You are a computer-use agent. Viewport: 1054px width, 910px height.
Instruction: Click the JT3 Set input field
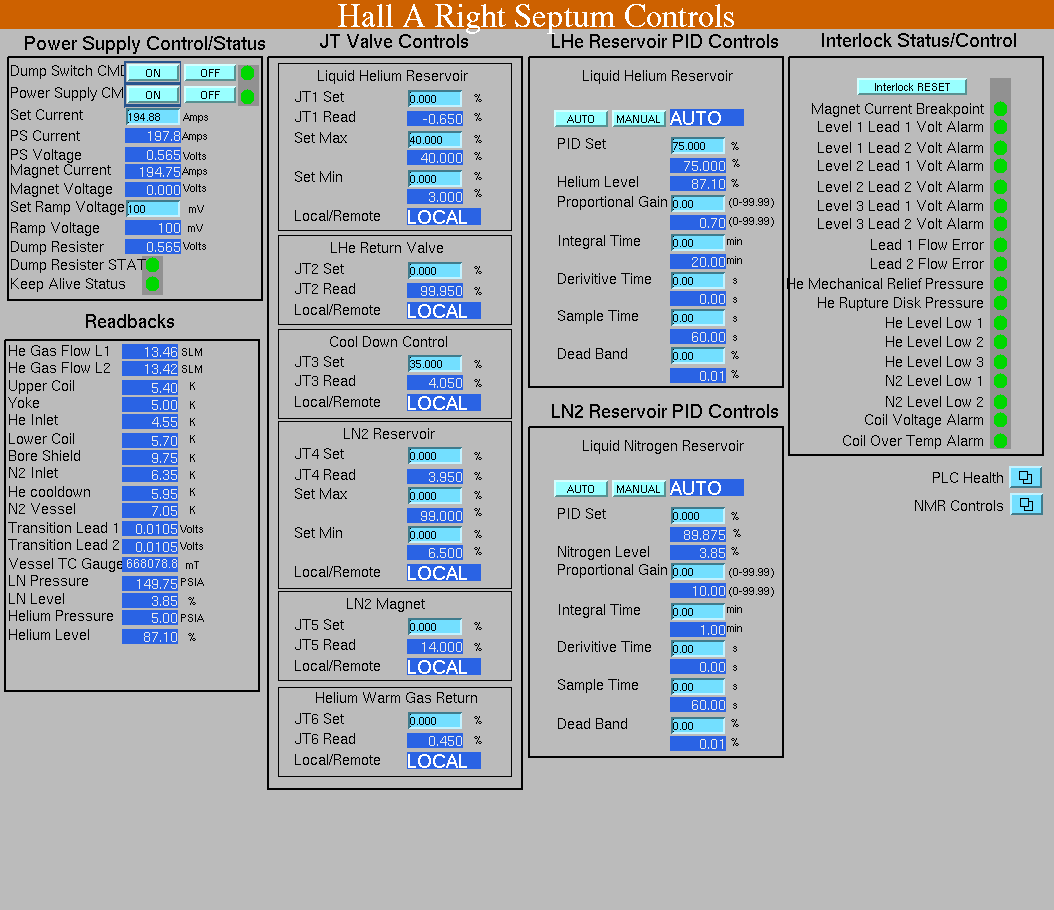[x=435, y=364]
